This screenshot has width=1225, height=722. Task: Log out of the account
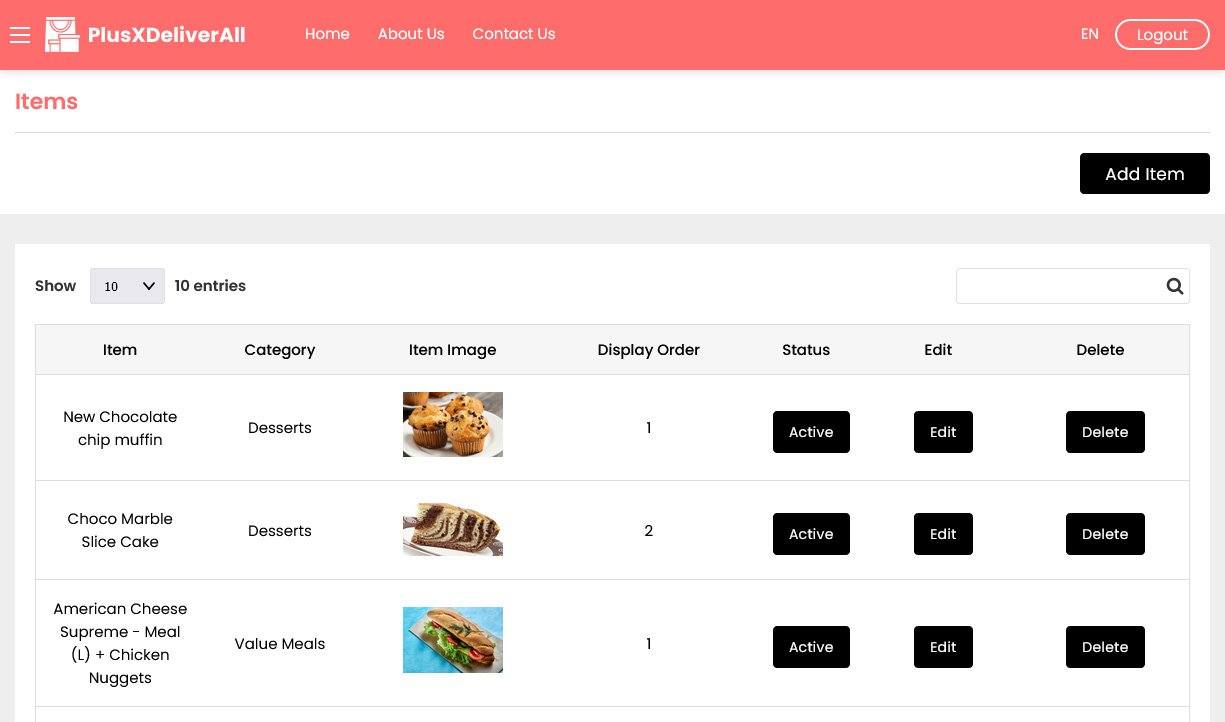[x=1162, y=35]
